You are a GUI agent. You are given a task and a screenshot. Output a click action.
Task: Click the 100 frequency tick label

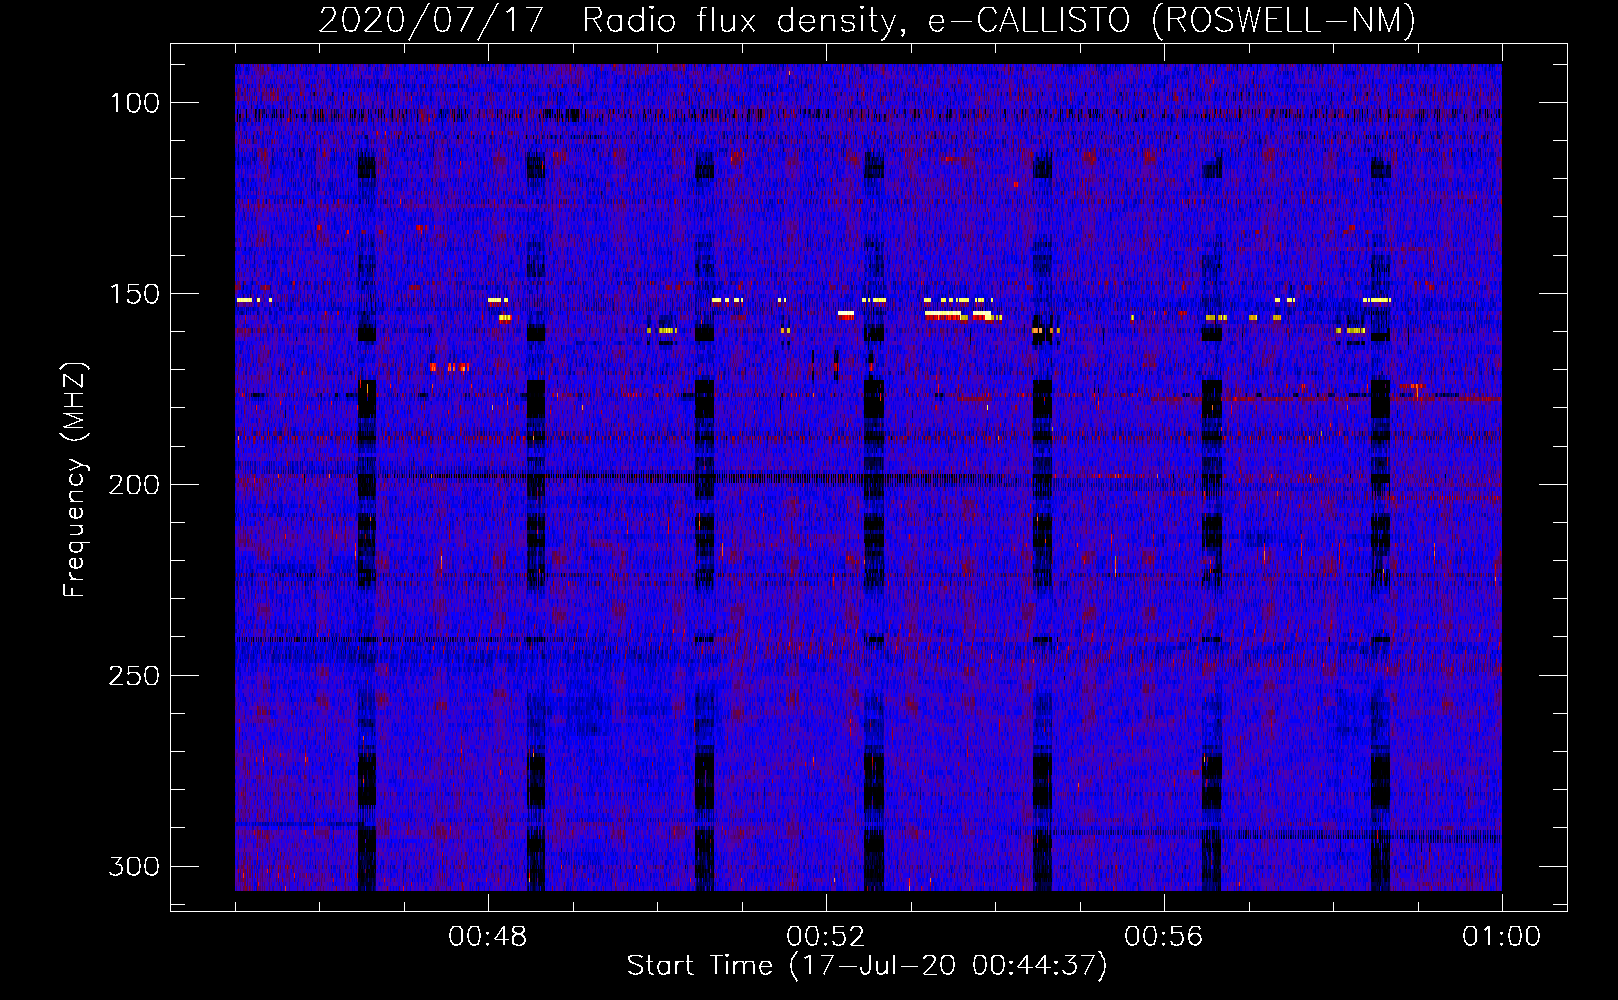tap(134, 103)
